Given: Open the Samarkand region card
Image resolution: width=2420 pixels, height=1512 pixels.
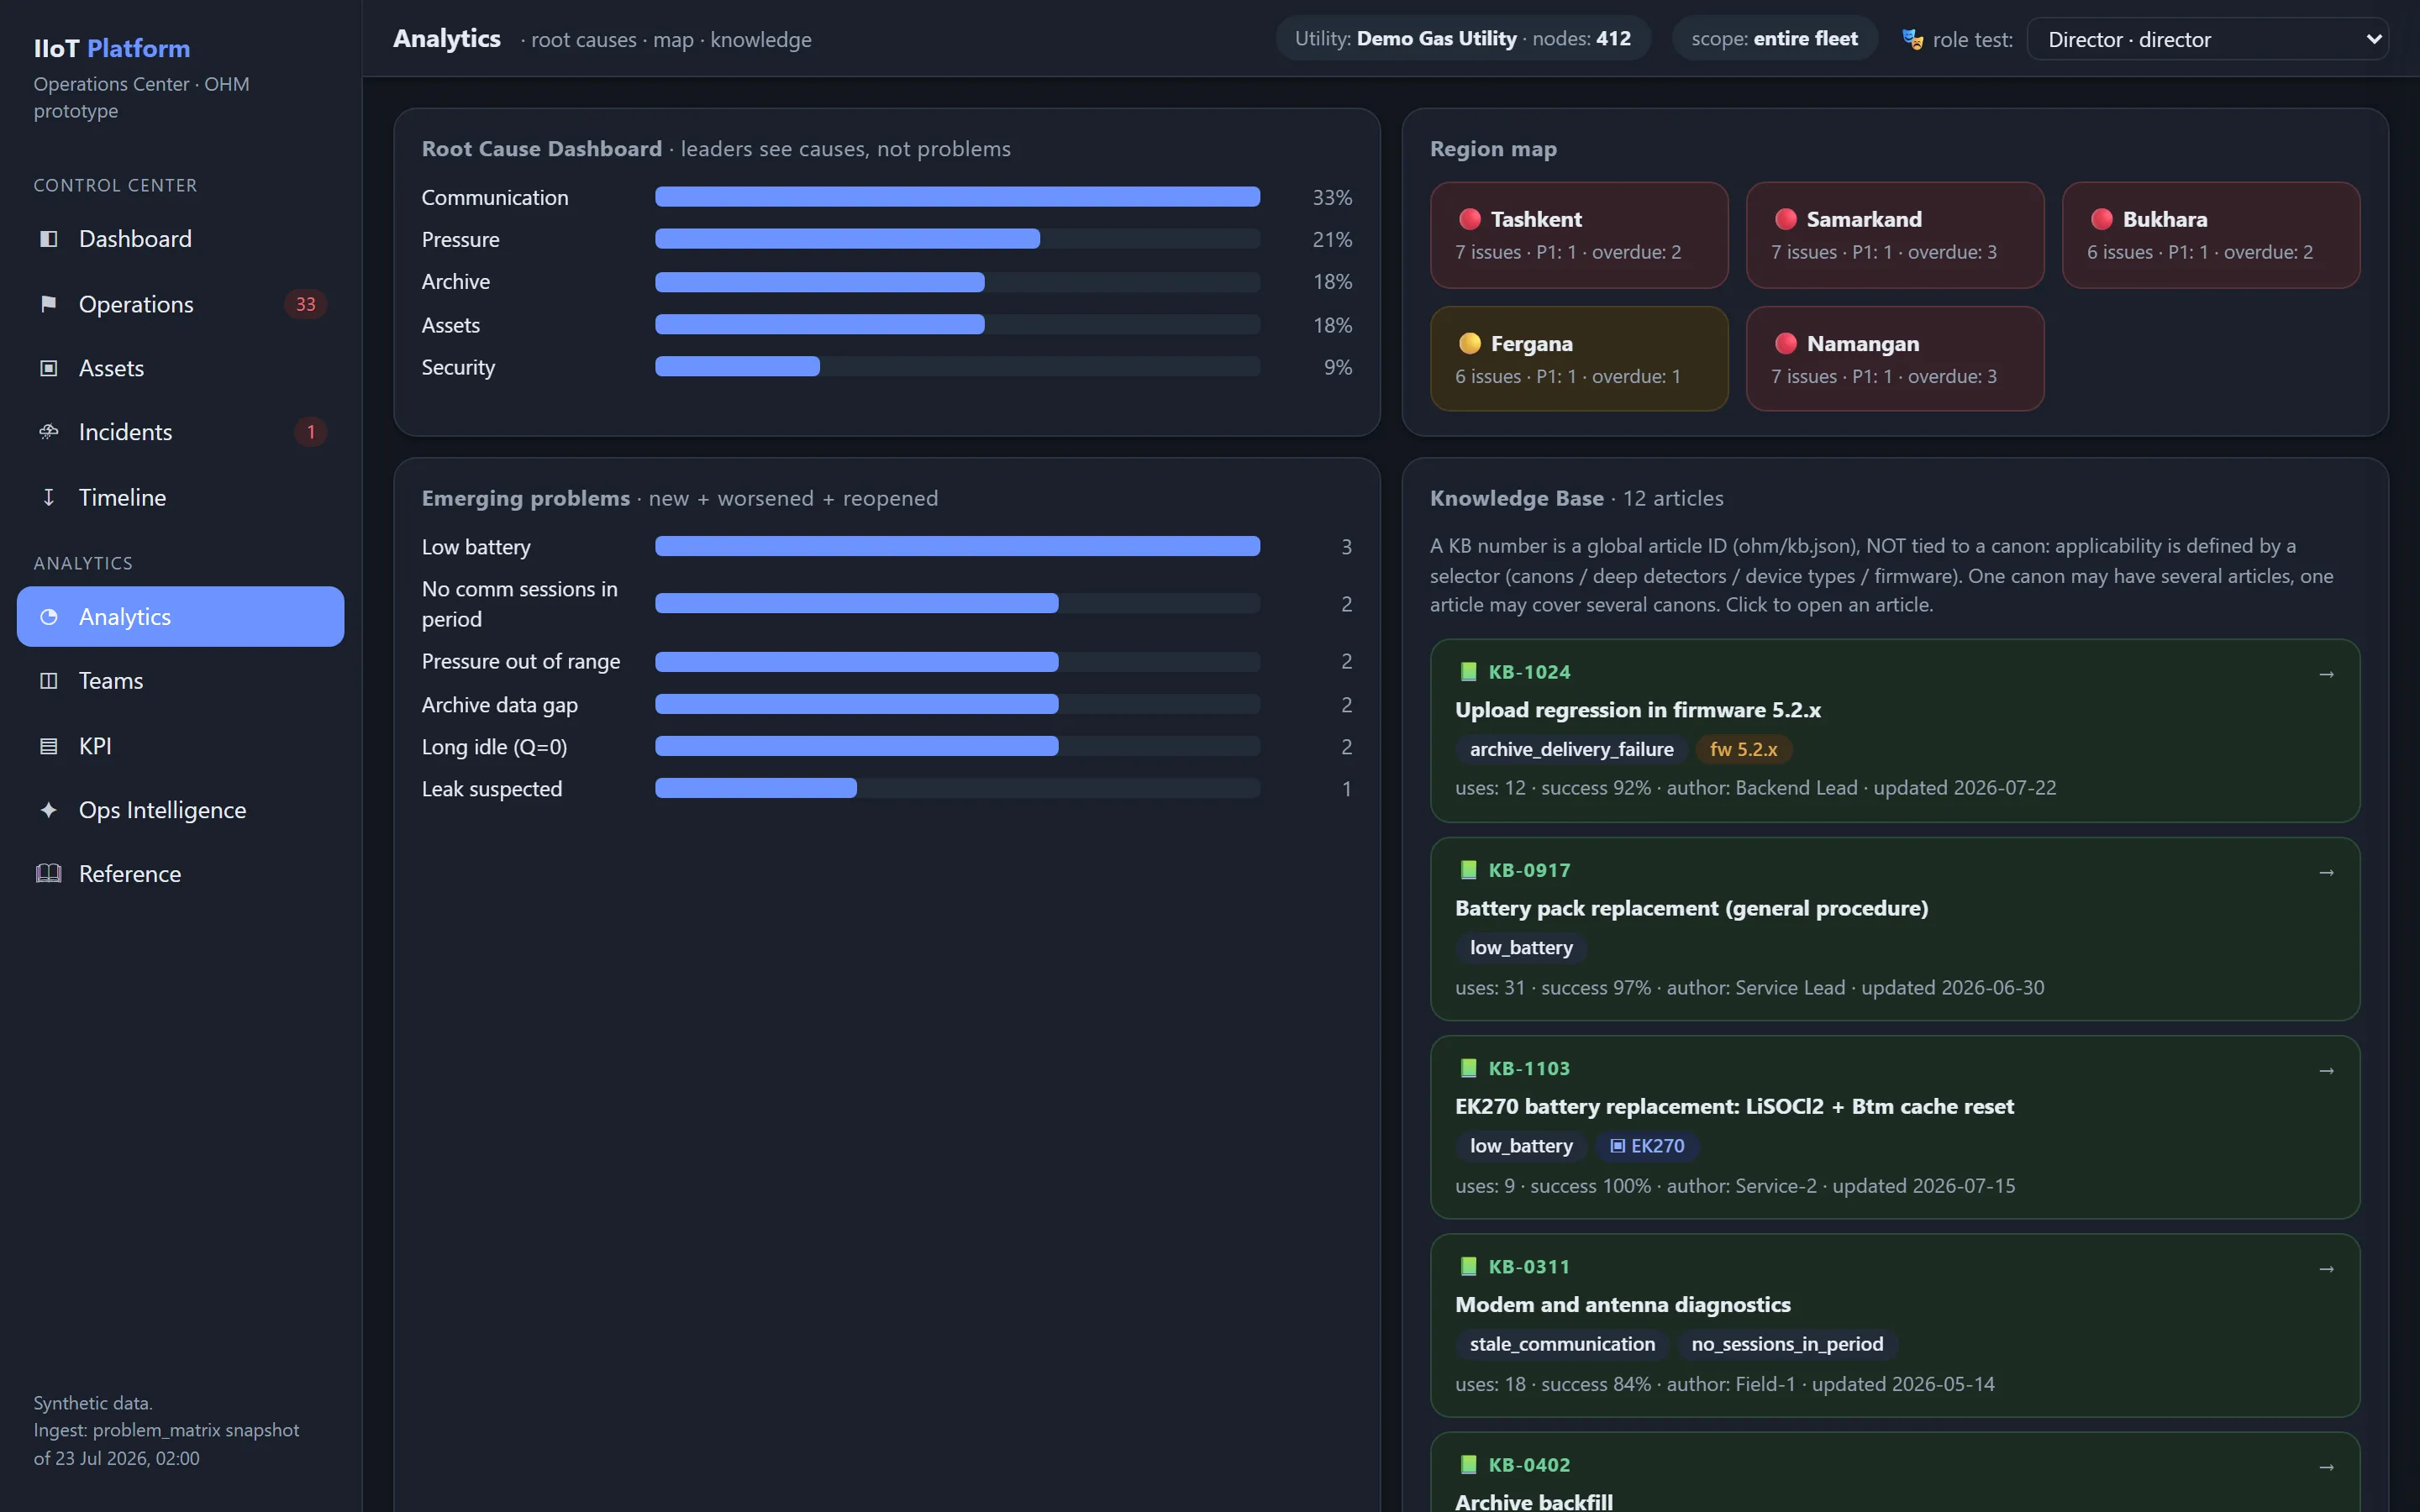Looking at the screenshot, I should tap(1894, 235).
